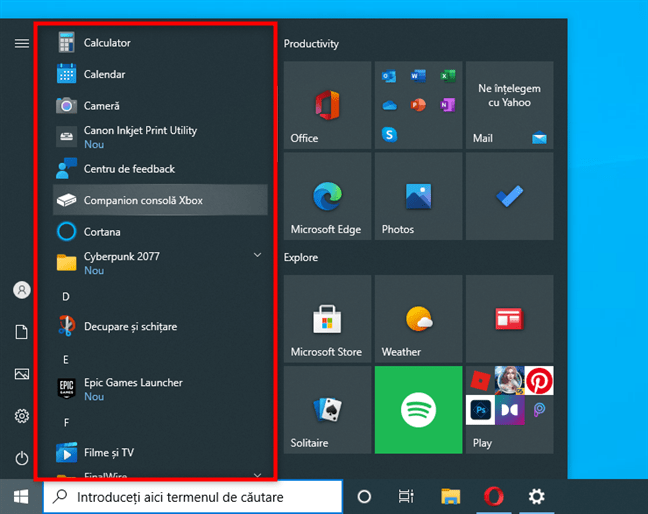
Task: Click the Pinterest icon in Play tile
Action: point(539,381)
